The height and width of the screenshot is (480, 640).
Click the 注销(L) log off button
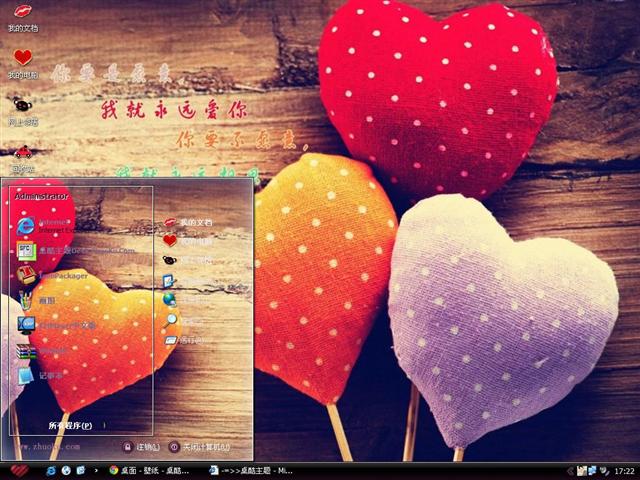click(141, 447)
